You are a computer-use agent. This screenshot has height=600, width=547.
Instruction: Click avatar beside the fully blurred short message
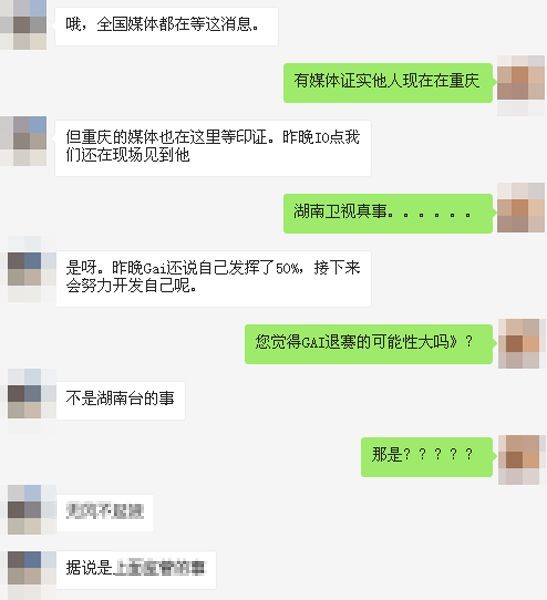[32, 510]
